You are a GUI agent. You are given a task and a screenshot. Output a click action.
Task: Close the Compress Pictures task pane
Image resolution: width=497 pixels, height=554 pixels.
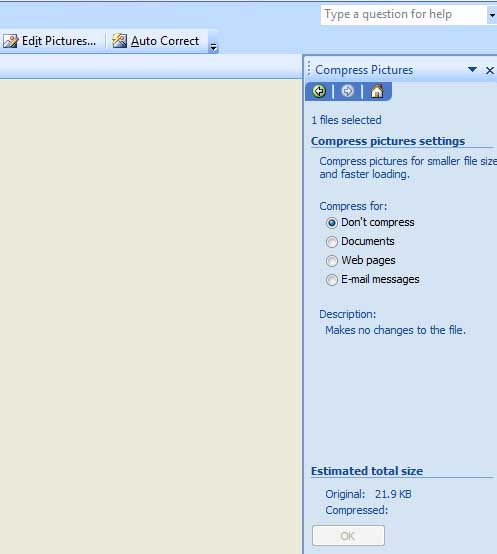[490, 70]
